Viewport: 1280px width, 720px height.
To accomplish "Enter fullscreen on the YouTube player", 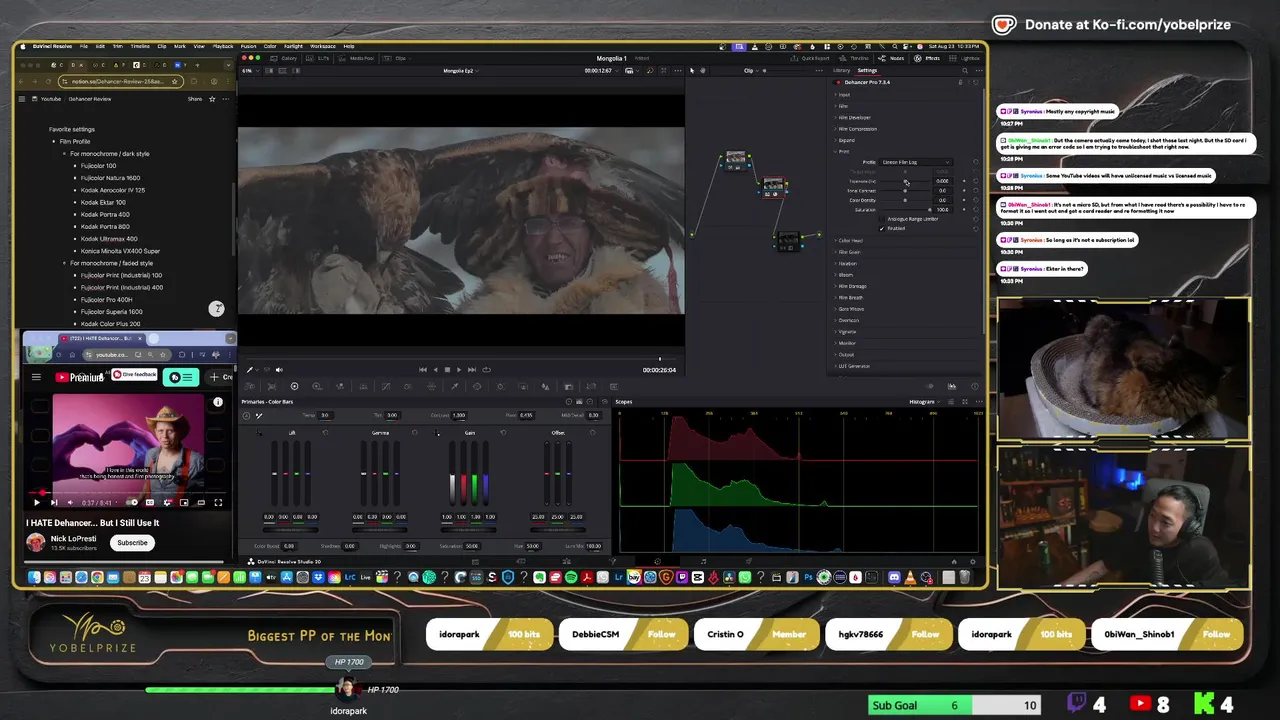I will coord(218,502).
